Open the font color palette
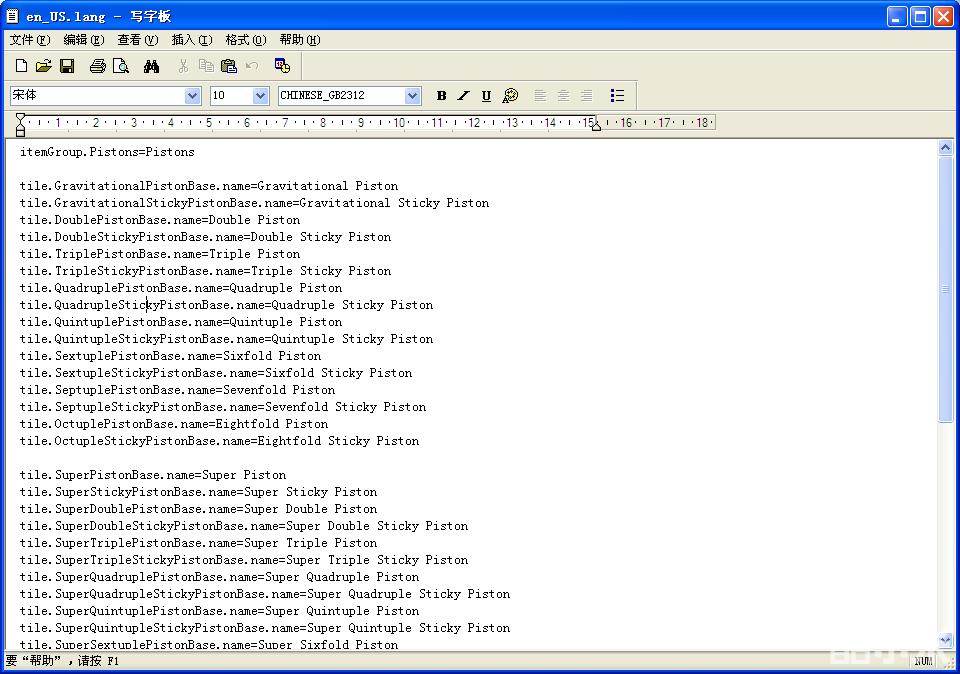 [x=510, y=96]
